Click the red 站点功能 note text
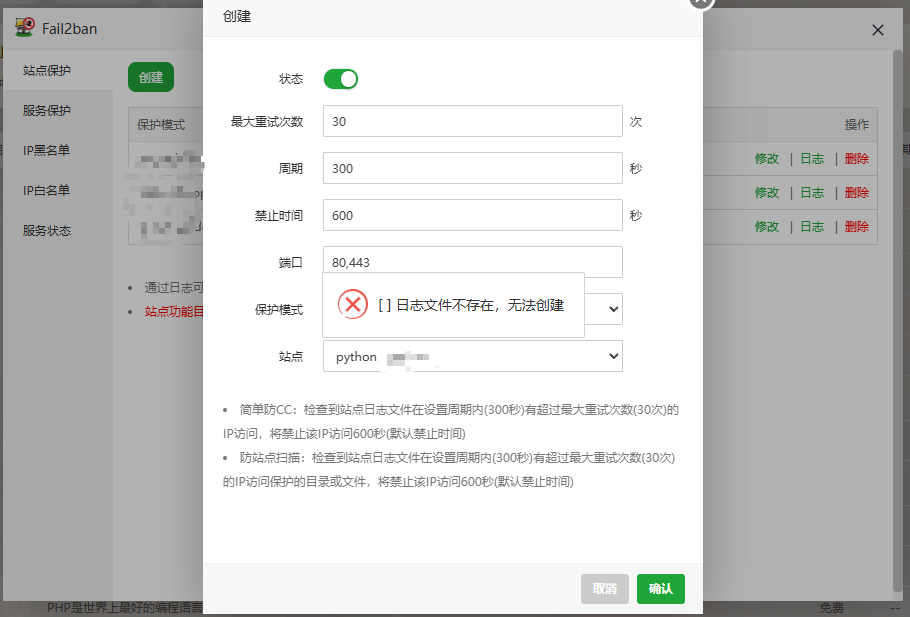Image resolution: width=910 pixels, height=617 pixels. click(x=174, y=312)
